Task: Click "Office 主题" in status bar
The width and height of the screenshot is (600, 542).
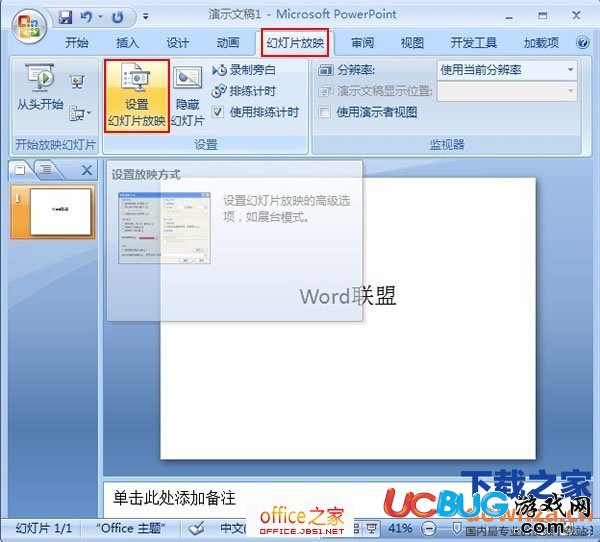Action: point(130,529)
